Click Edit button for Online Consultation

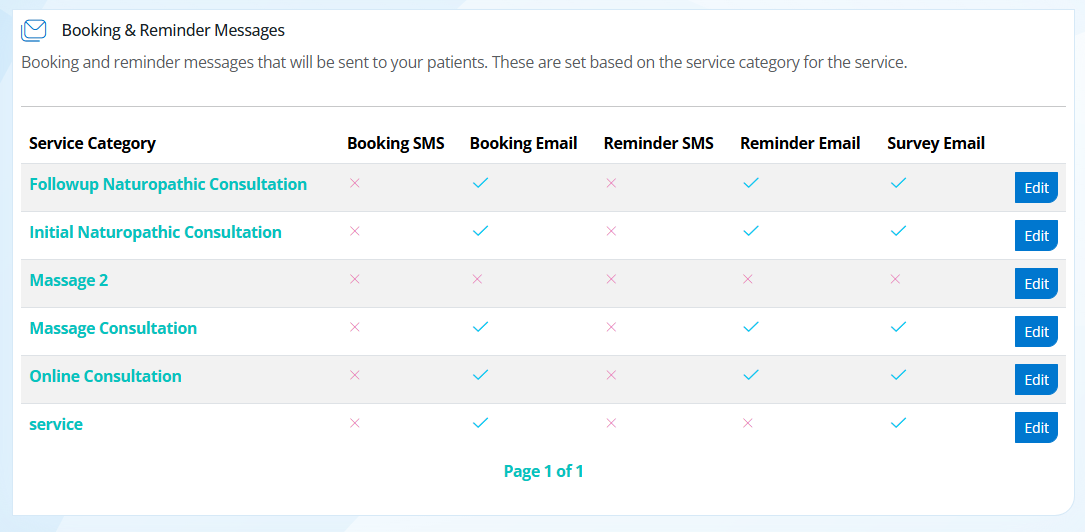pyautogui.click(x=1036, y=380)
